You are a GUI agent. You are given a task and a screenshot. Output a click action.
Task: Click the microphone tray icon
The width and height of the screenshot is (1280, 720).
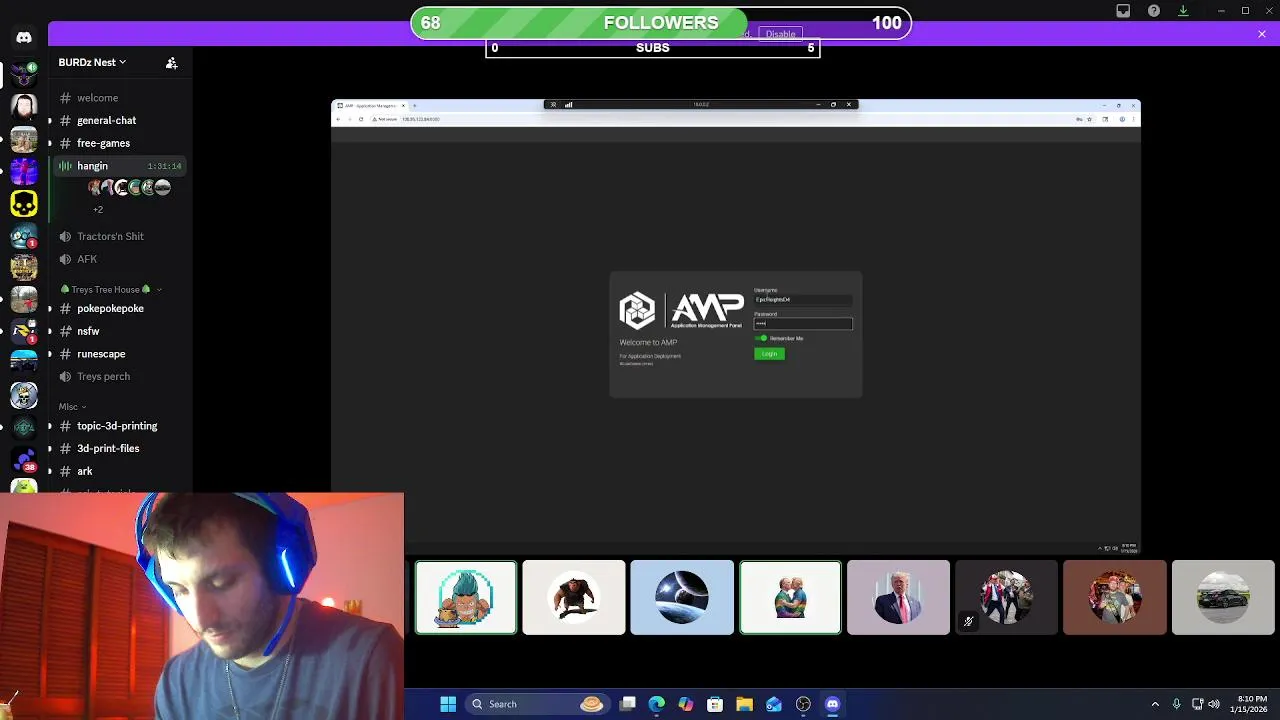coord(1176,704)
